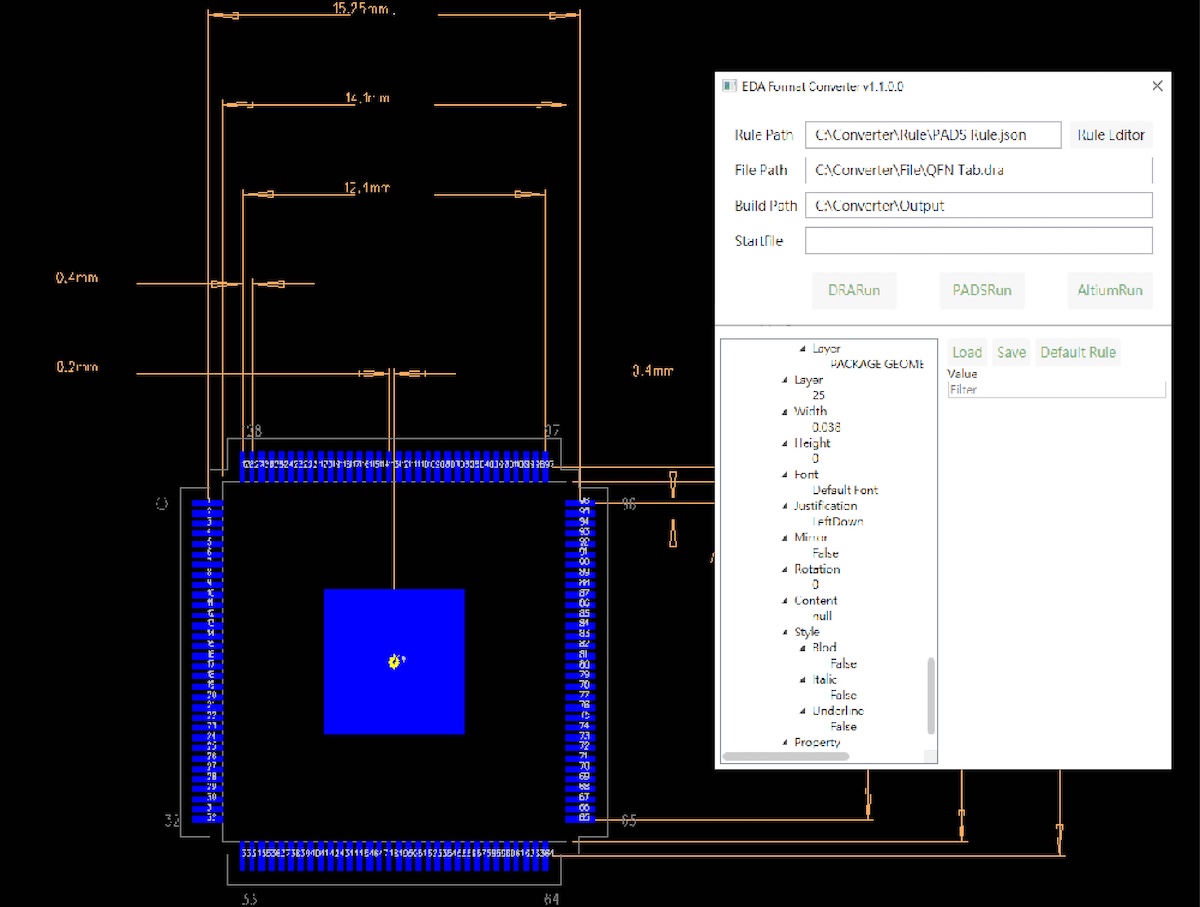
Task: Focus the empty StartFile input box
Action: [x=978, y=241]
